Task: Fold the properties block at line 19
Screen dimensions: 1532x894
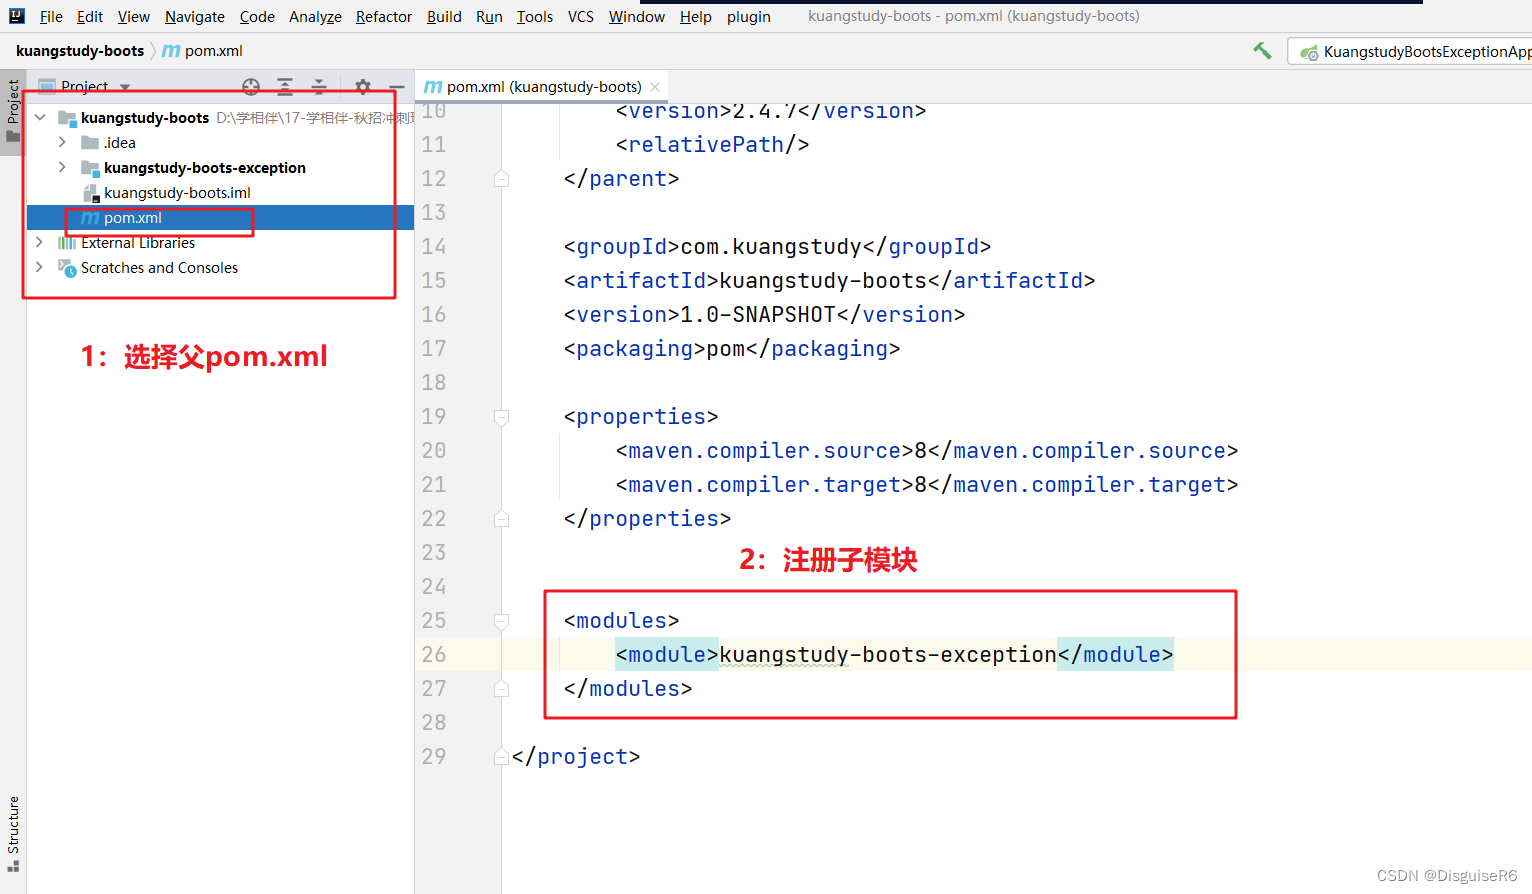Action: (x=502, y=417)
